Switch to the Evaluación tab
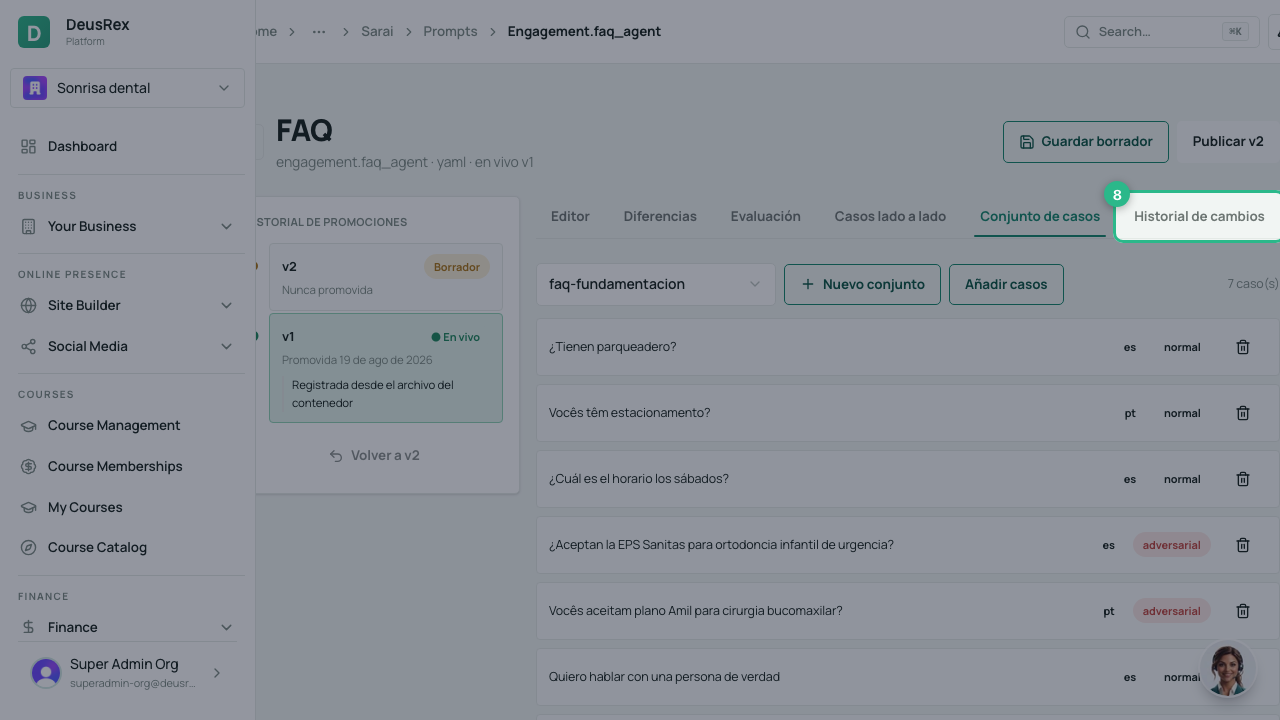The width and height of the screenshot is (1280, 720). click(x=765, y=216)
